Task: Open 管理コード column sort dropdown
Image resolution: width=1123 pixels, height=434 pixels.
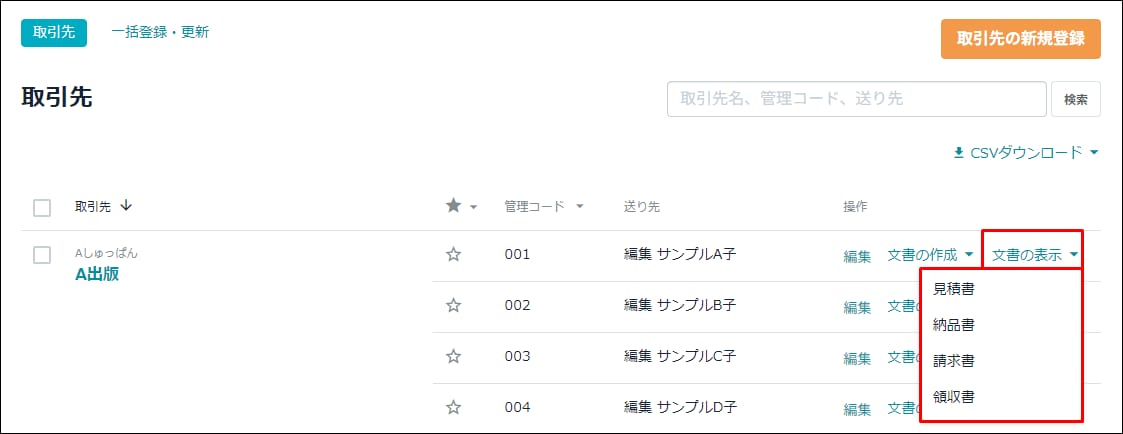Action: click(579, 206)
